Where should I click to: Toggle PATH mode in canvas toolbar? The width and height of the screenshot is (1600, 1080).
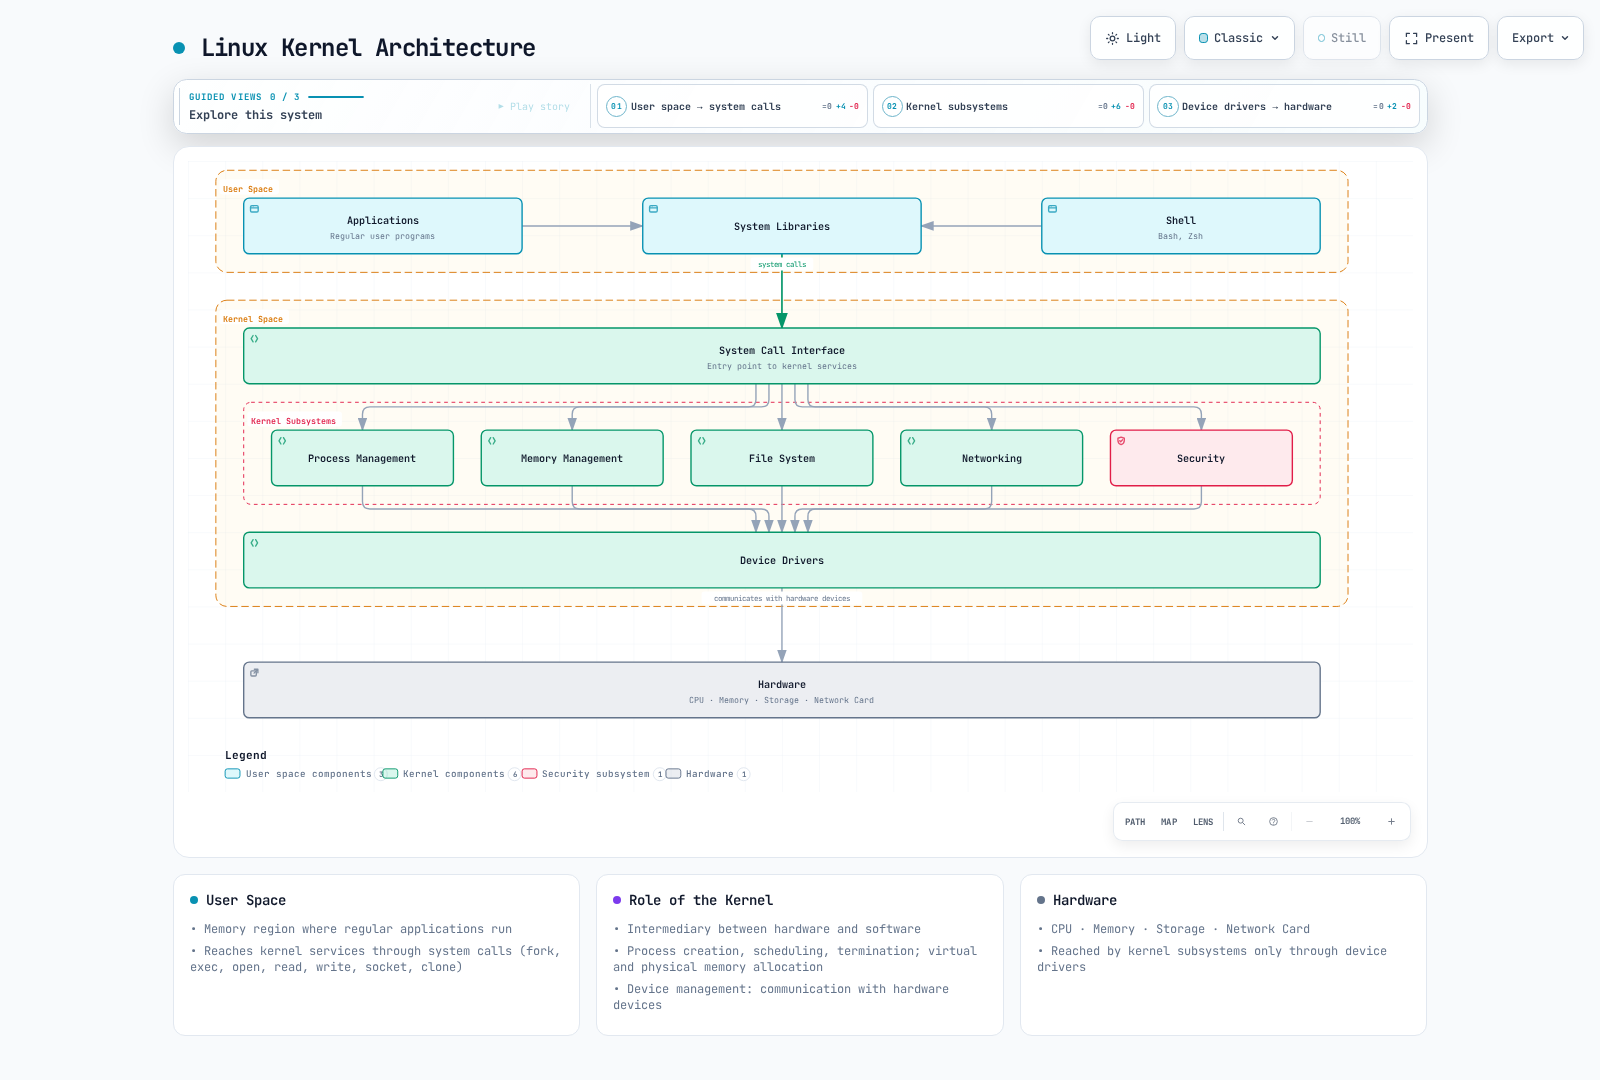[1135, 822]
